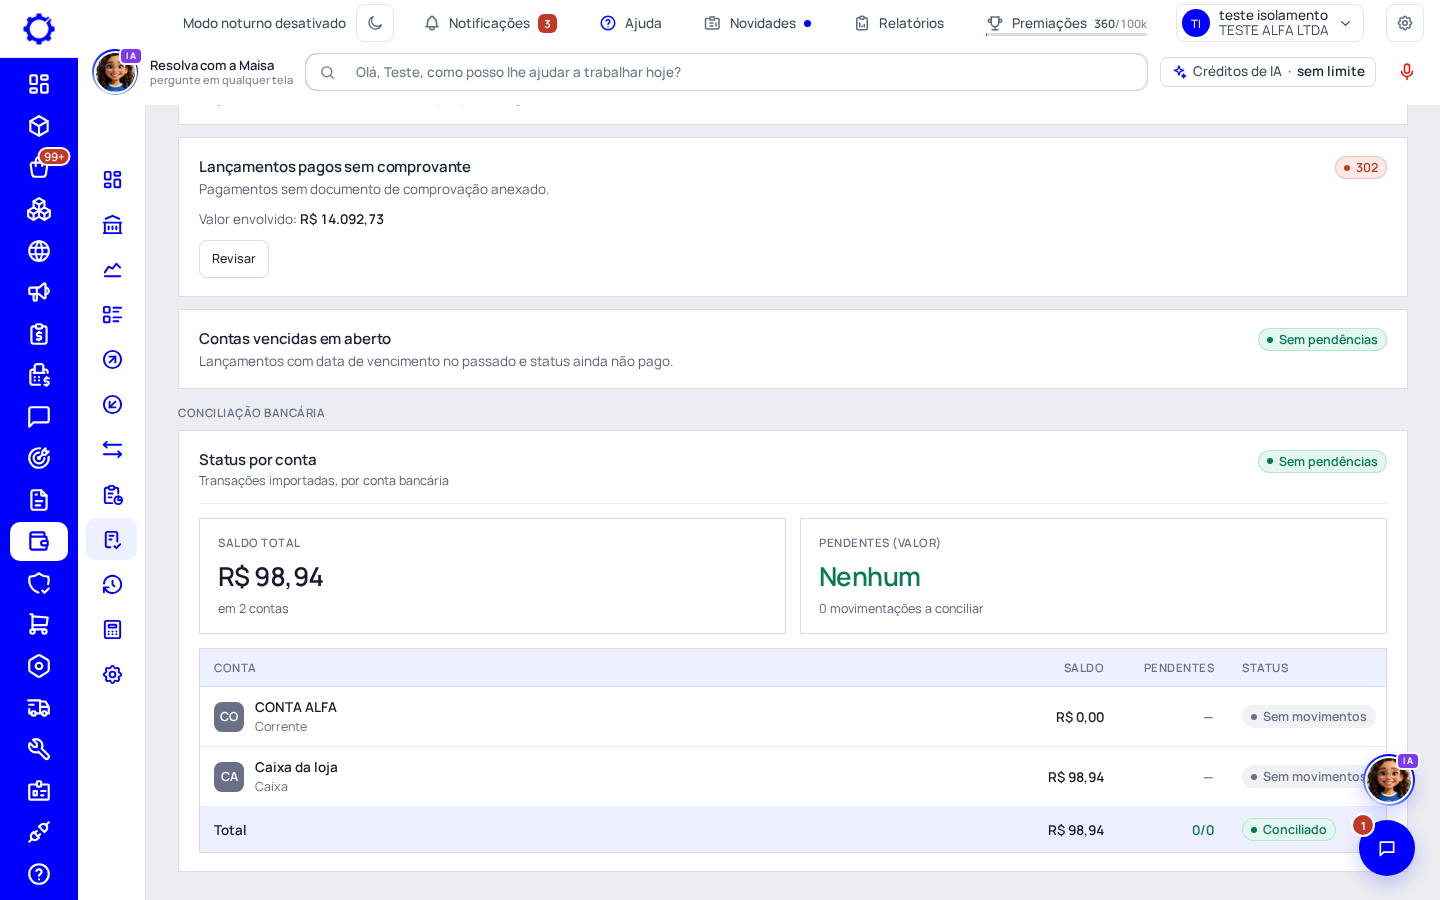
Task: Click the app logo in top left corner
Action: pos(39,29)
